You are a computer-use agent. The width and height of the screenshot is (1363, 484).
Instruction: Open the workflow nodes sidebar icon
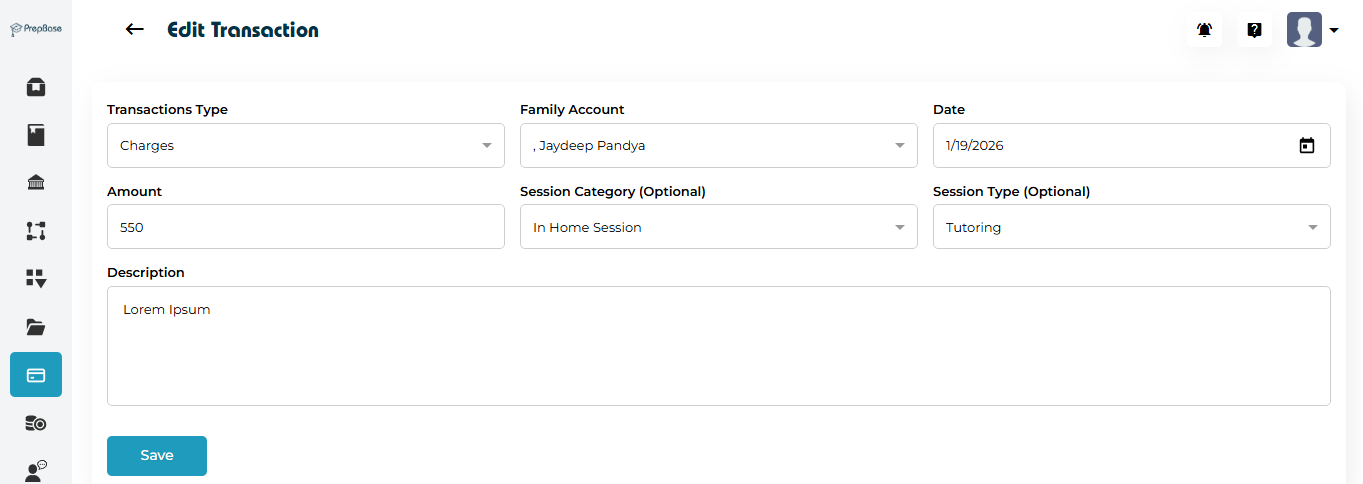[x=36, y=231]
